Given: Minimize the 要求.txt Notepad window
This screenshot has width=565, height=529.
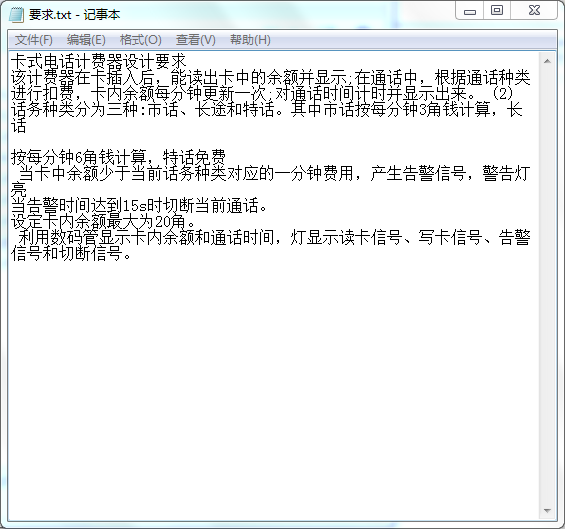Looking at the screenshot, I should point(470,10).
